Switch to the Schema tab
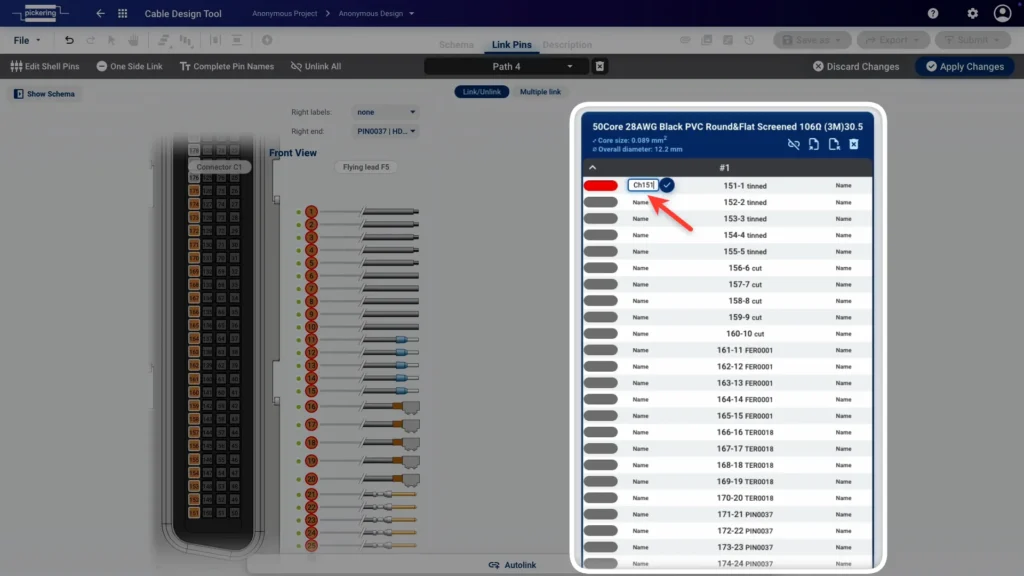 point(456,44)
